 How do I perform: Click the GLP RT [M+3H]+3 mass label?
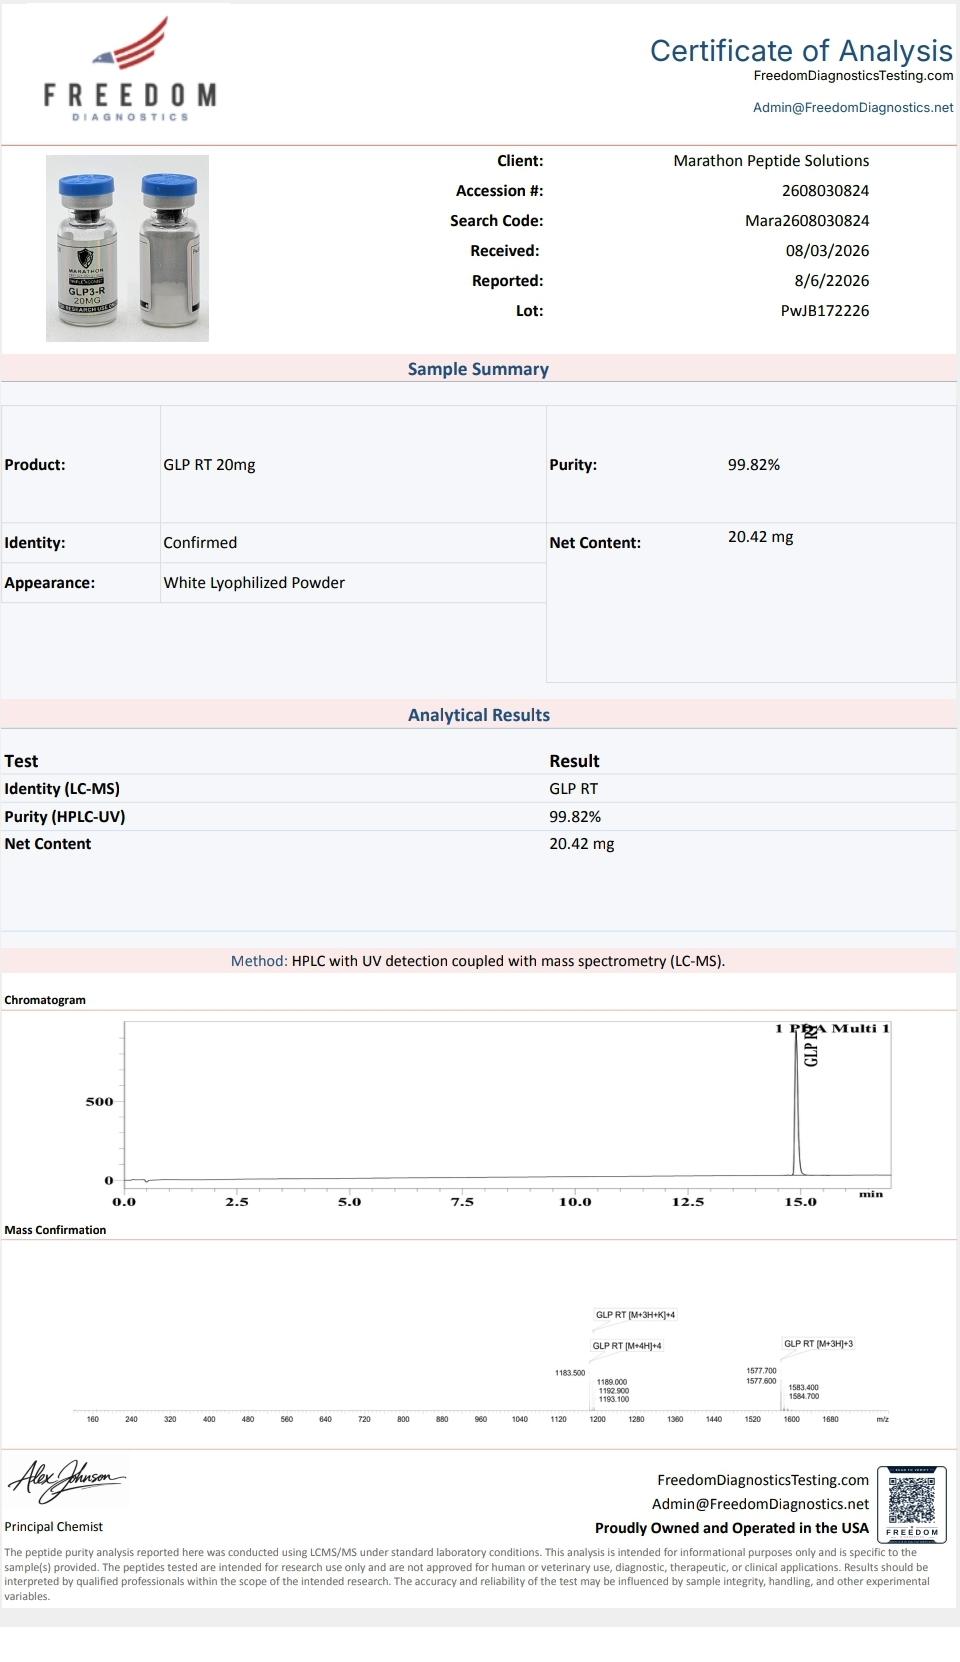[x=818, y=1344]
